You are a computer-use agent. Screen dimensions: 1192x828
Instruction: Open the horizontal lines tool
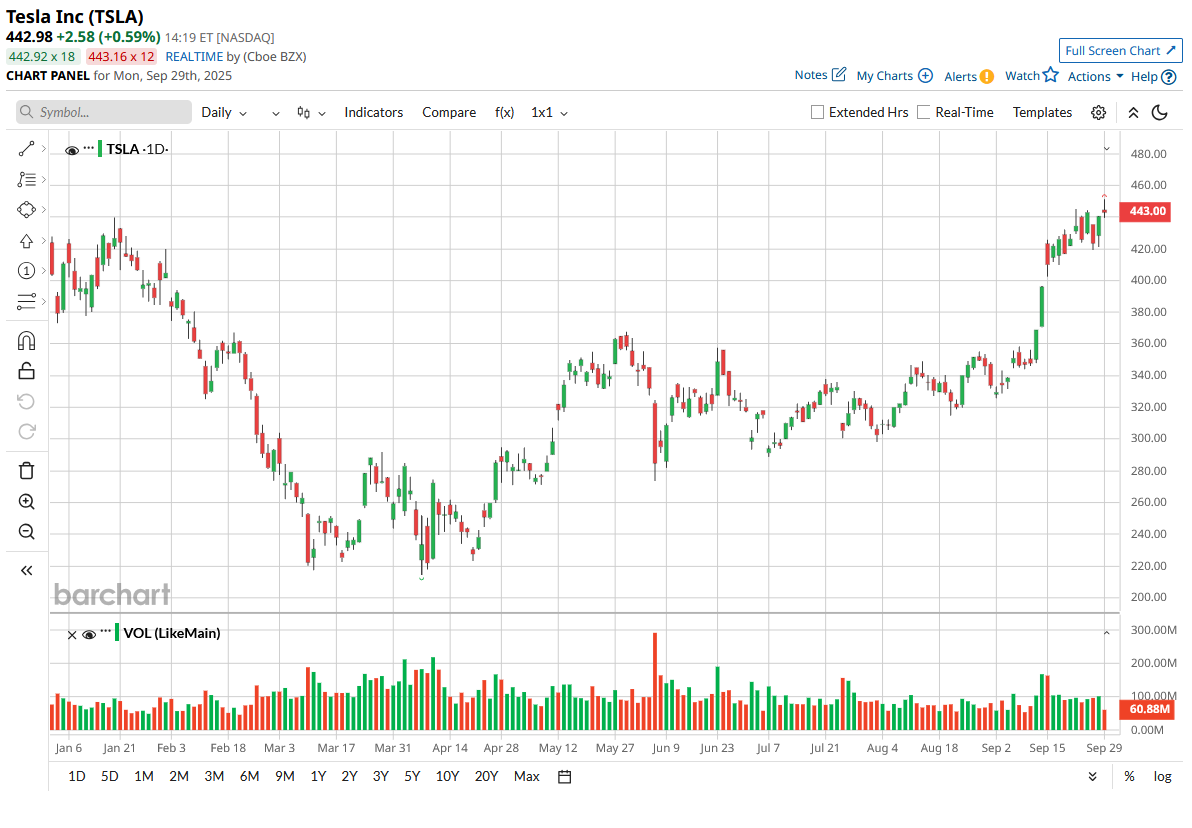pyautogui.click(x=27, y=302)
